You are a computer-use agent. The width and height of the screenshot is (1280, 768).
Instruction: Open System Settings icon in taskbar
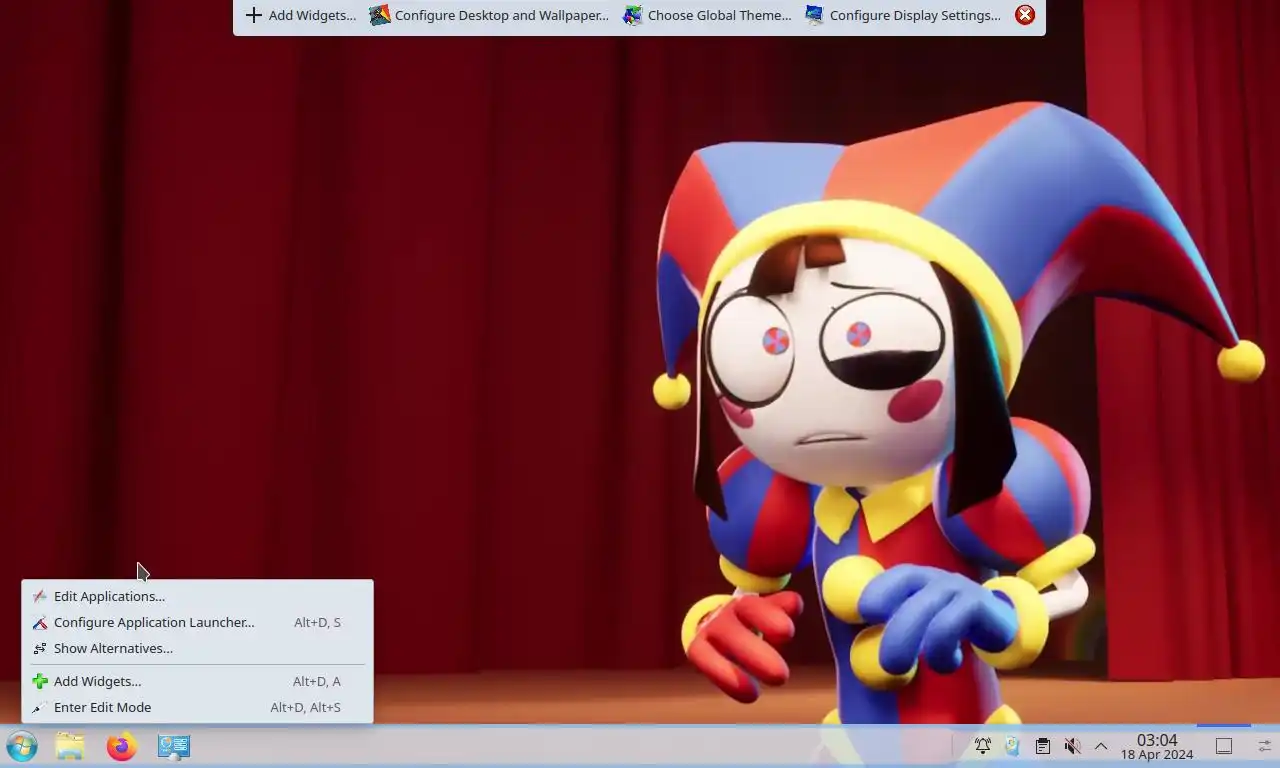pyautogui.click(x=173, y=746)
